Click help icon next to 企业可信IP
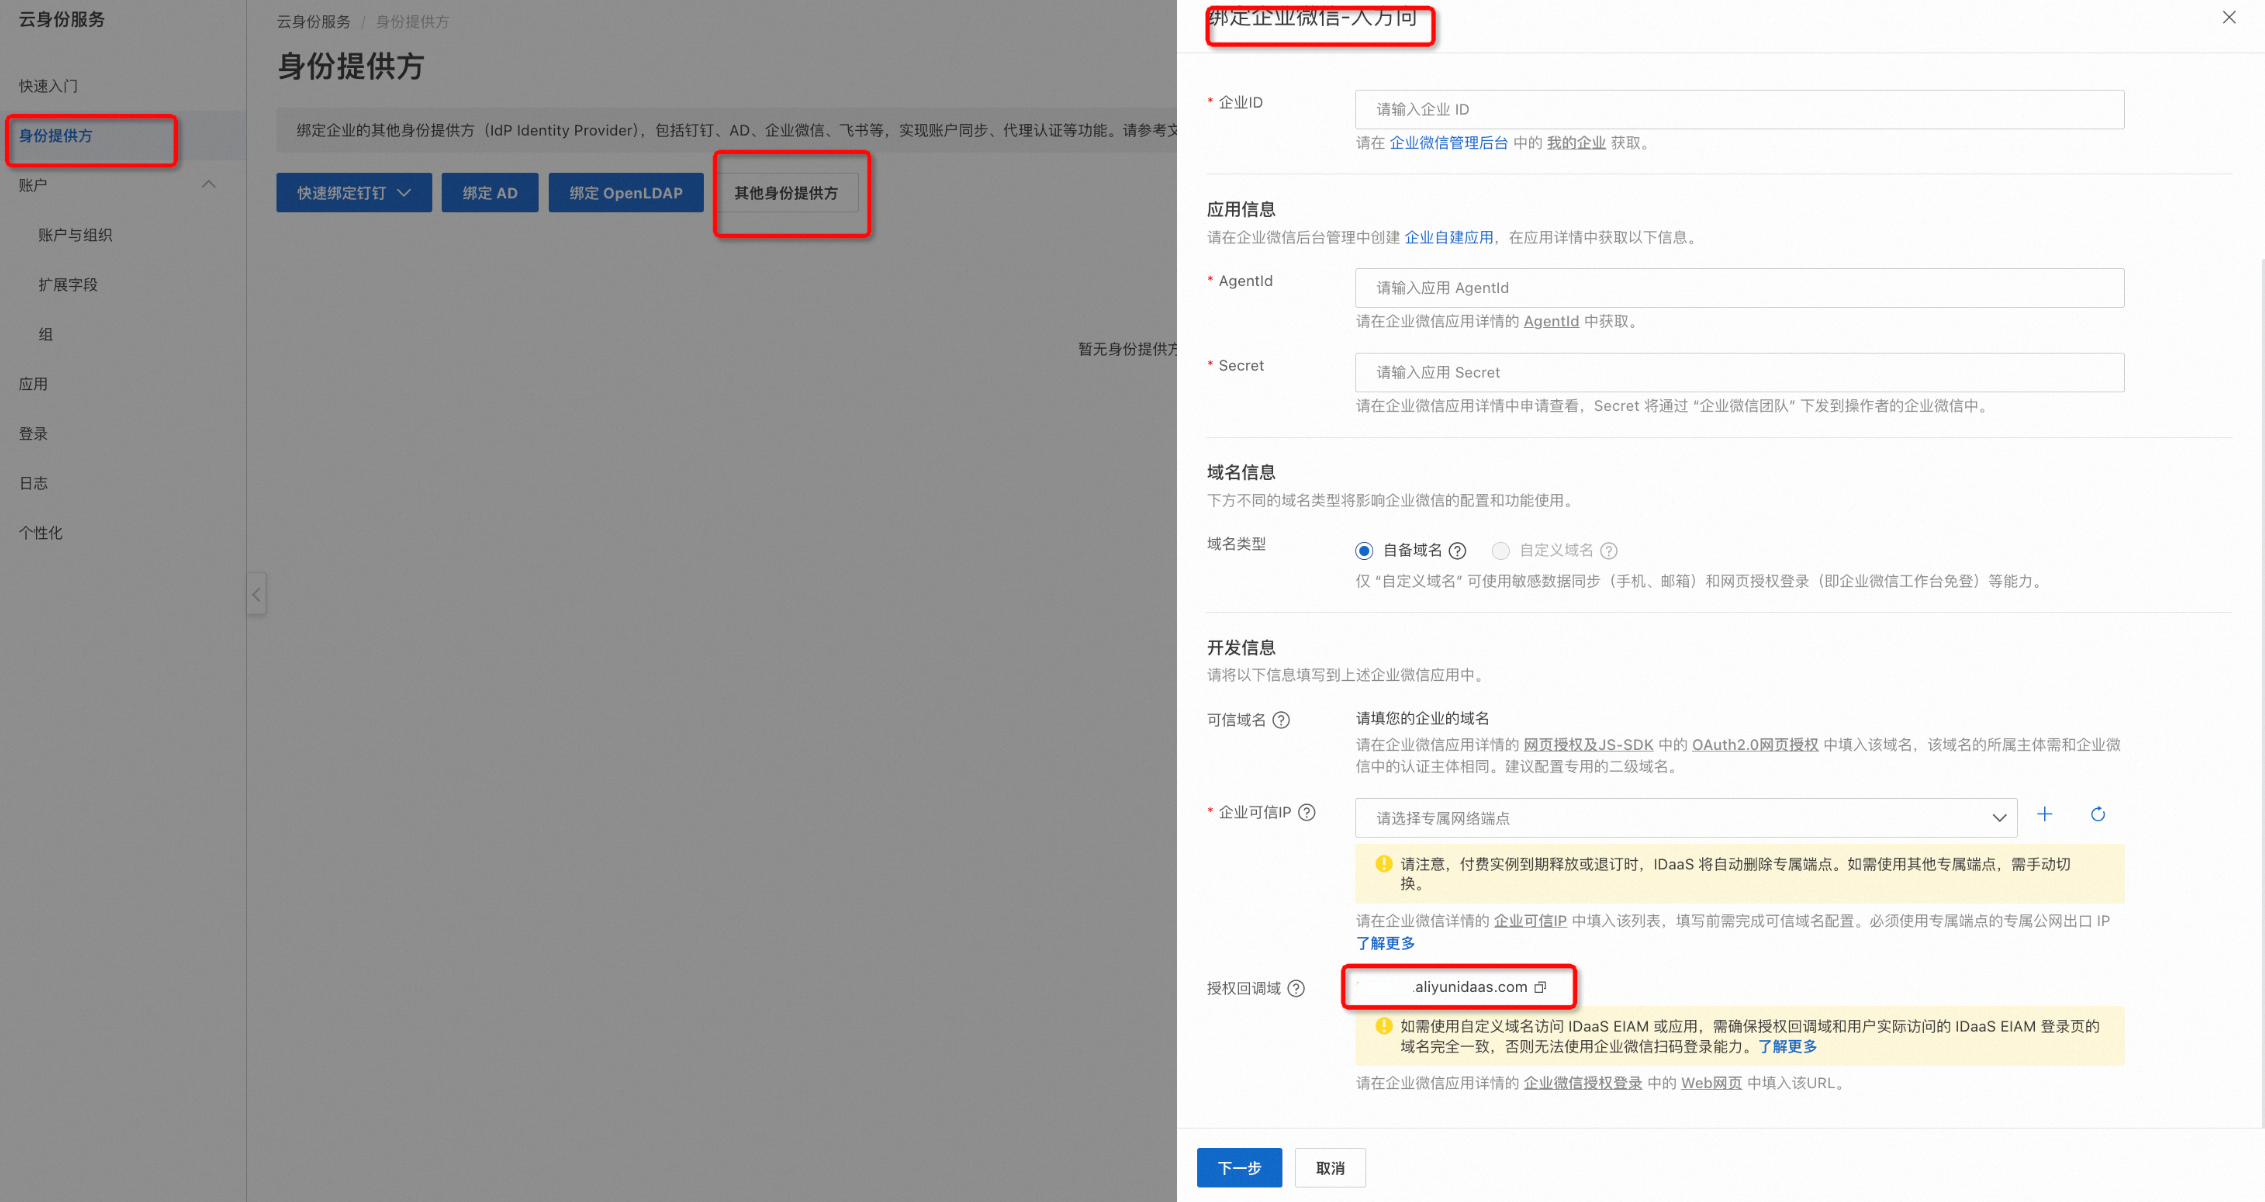 click(x=1307, y=813)
